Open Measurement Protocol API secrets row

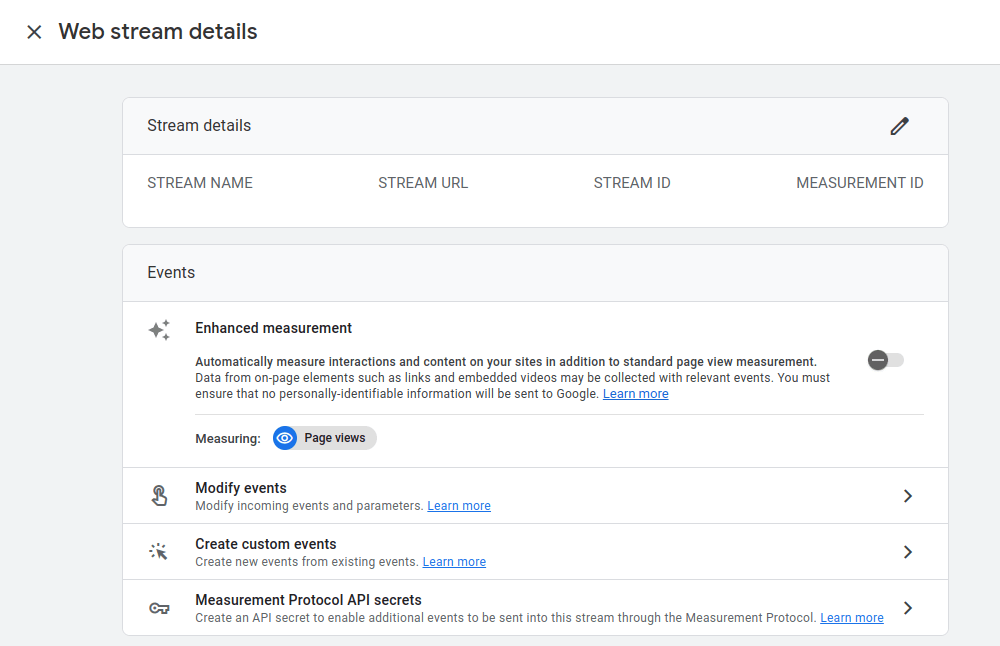535,608
